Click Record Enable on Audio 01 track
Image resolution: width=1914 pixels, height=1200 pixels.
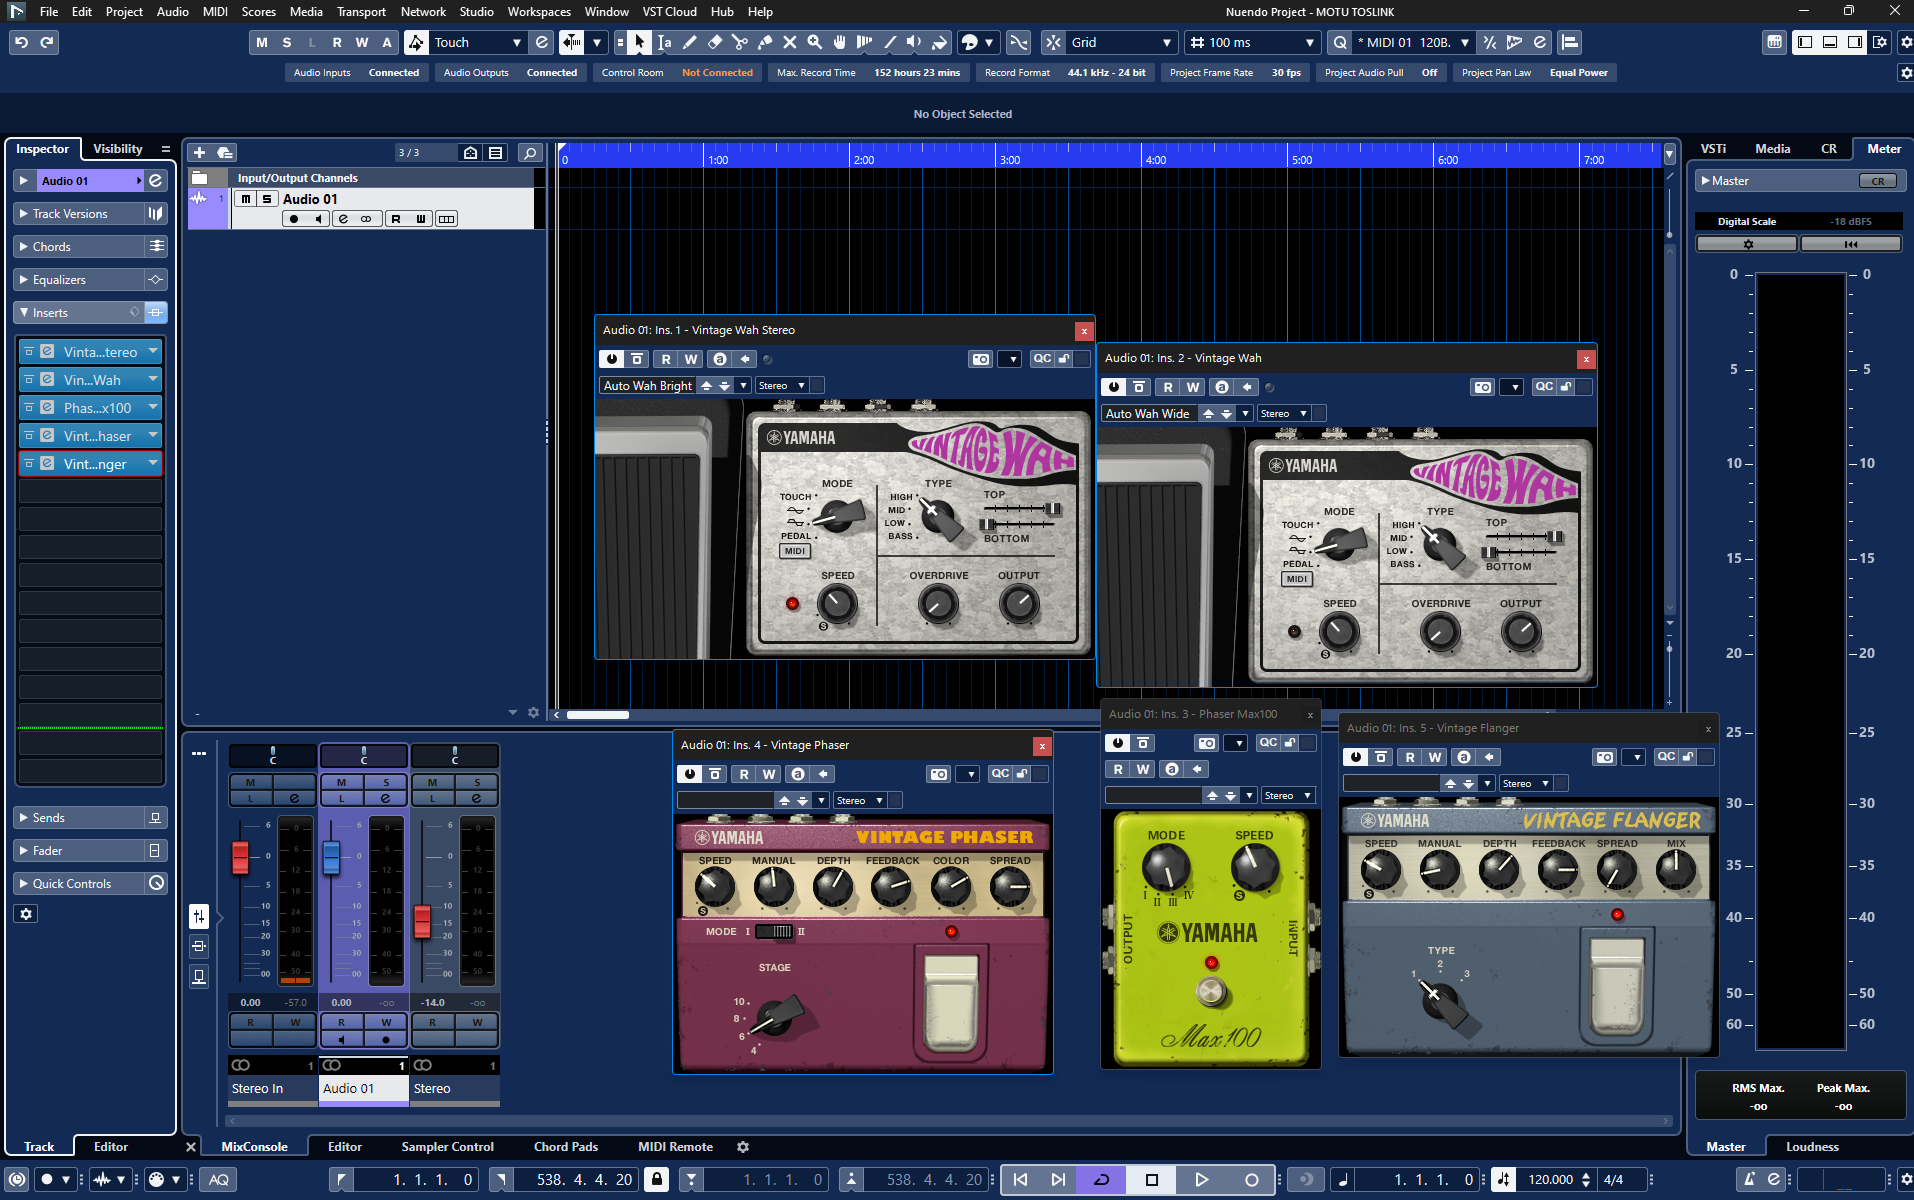[294, 219]
